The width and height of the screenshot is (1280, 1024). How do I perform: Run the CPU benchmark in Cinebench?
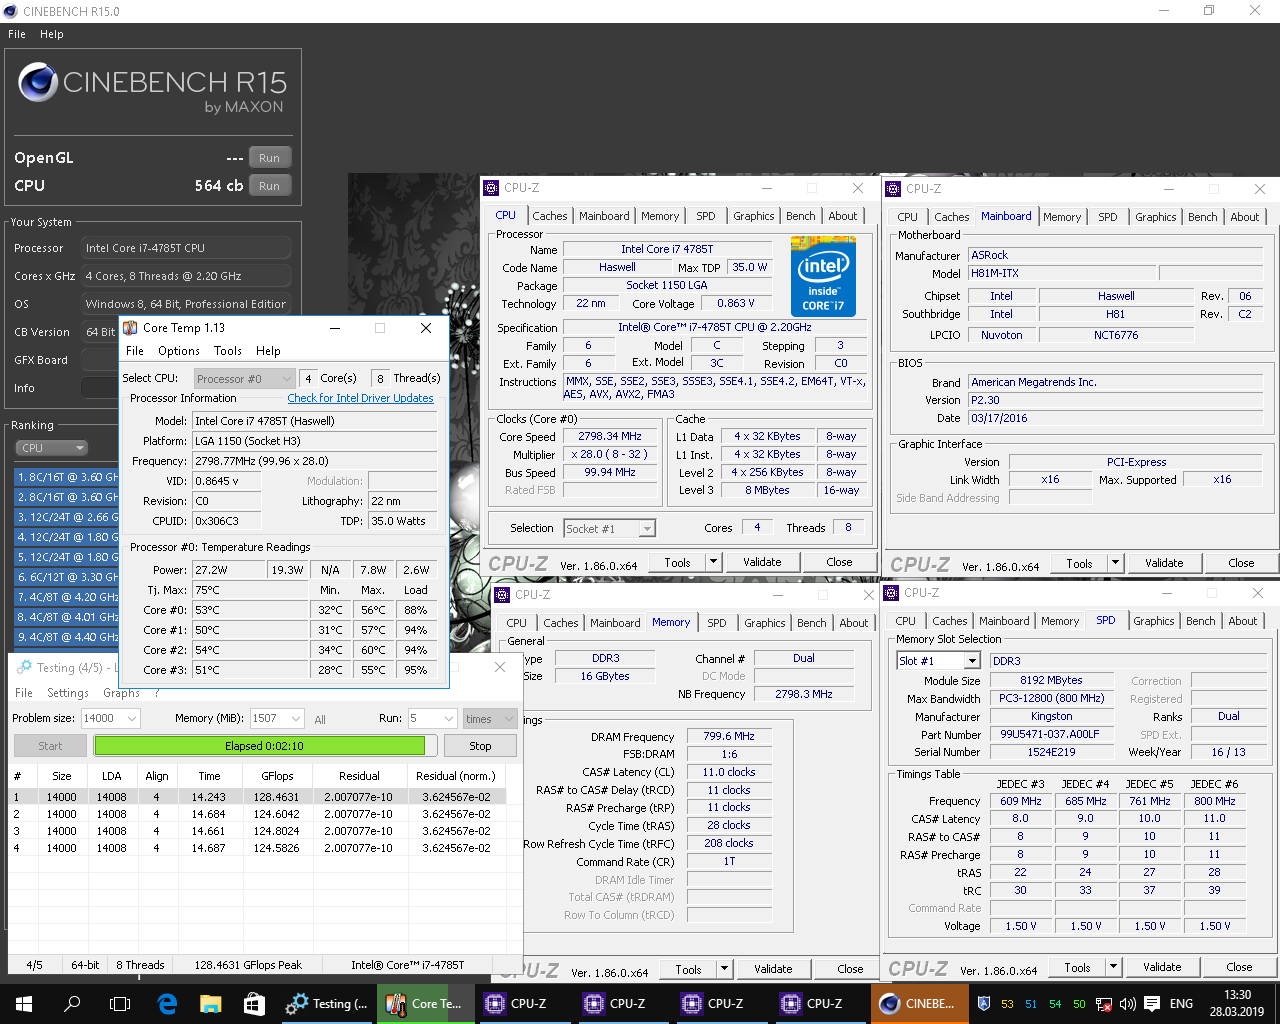[x=270, y=186]
